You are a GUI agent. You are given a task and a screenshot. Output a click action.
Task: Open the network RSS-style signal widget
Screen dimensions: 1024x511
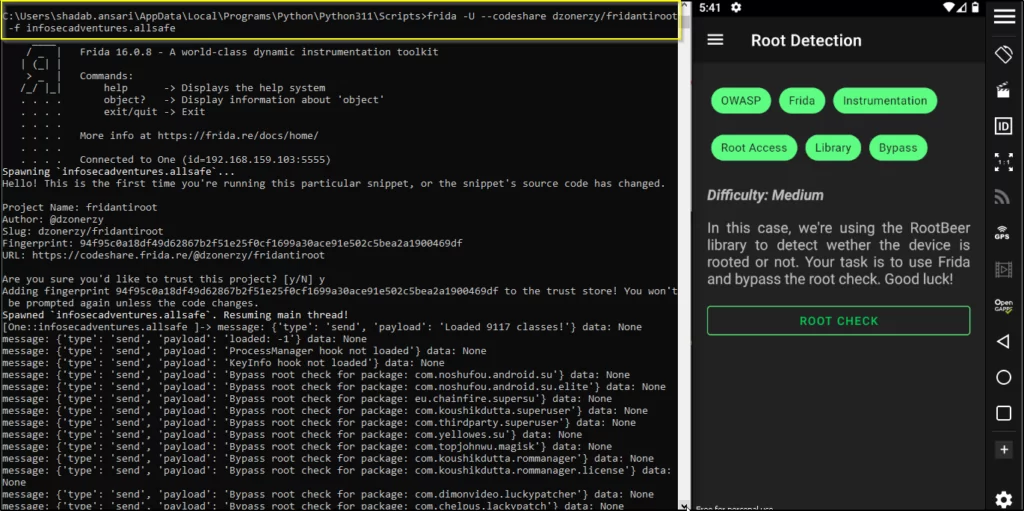click(1004, 197)
